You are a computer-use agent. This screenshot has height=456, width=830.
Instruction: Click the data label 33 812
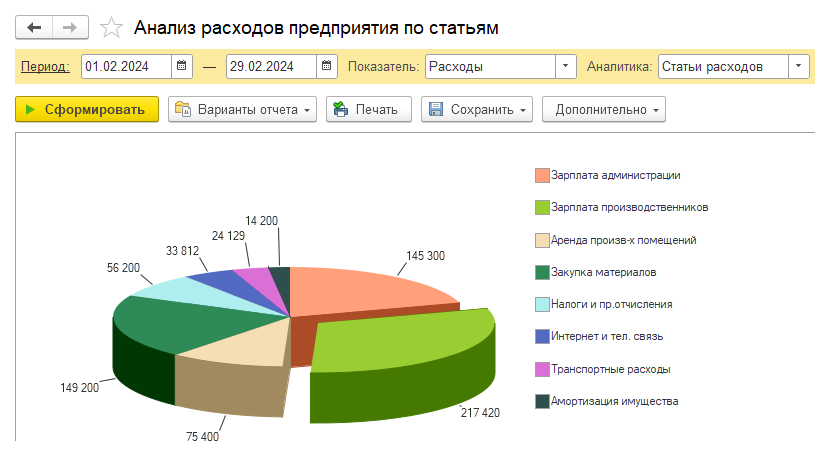pos(182,251)
